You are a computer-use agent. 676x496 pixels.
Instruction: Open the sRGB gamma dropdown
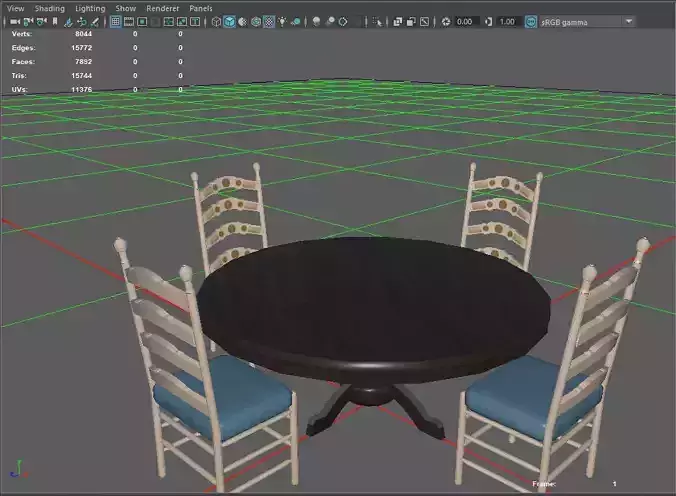[587, 22]
